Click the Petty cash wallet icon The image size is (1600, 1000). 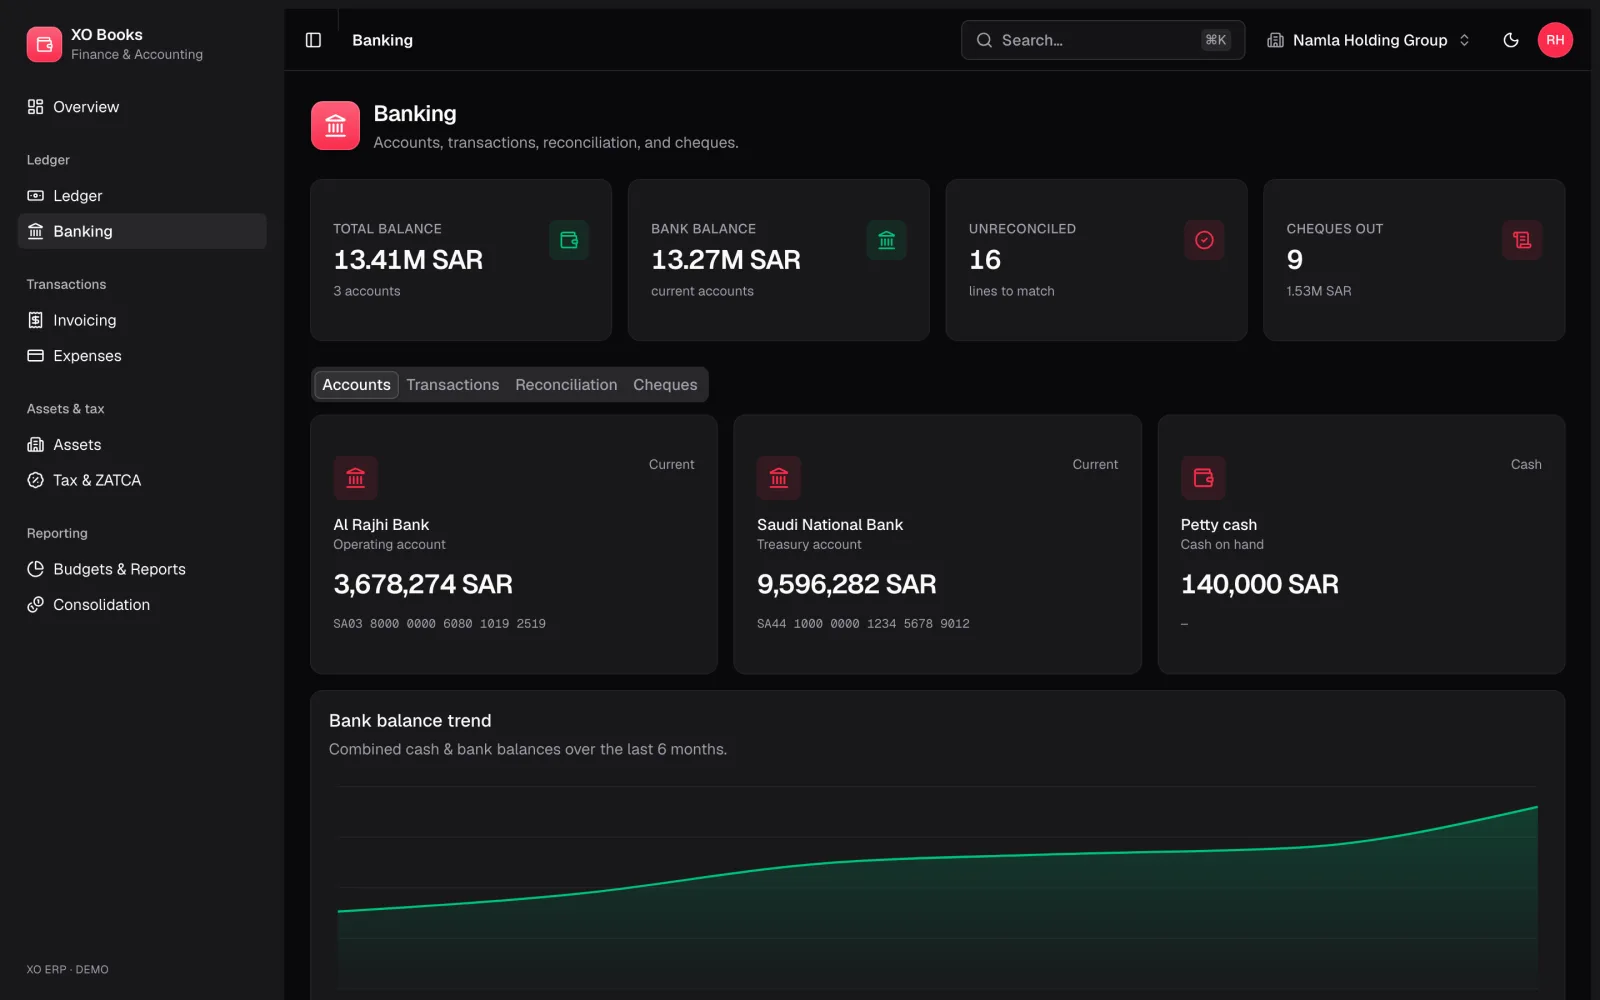(x=1203, y=478)
